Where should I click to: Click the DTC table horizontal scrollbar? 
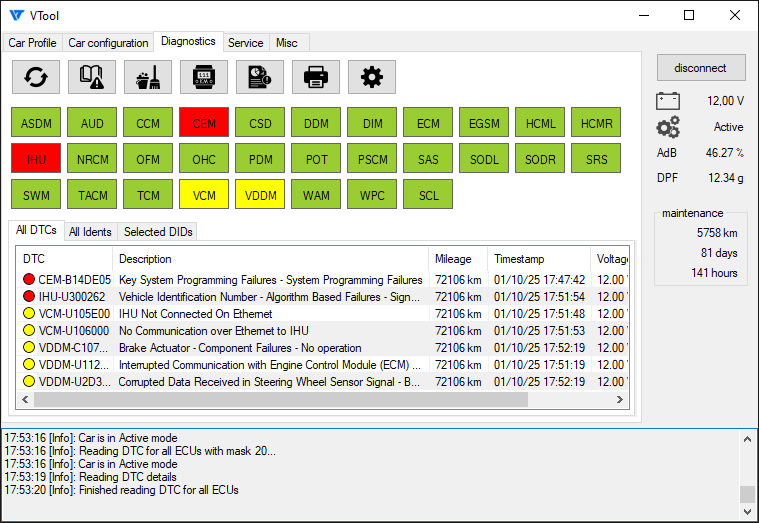pyautogui.click(x=280, y=400)
